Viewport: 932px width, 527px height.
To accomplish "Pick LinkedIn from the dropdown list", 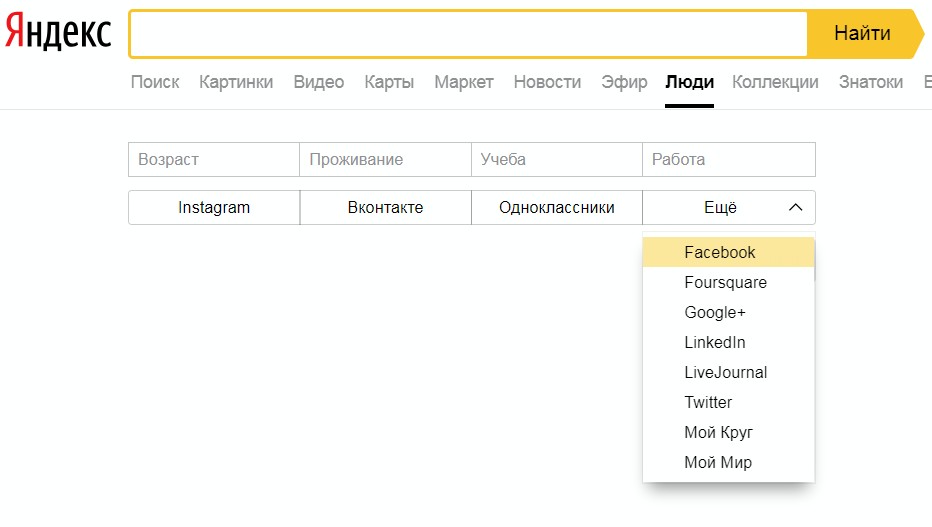I will (728, 342).
